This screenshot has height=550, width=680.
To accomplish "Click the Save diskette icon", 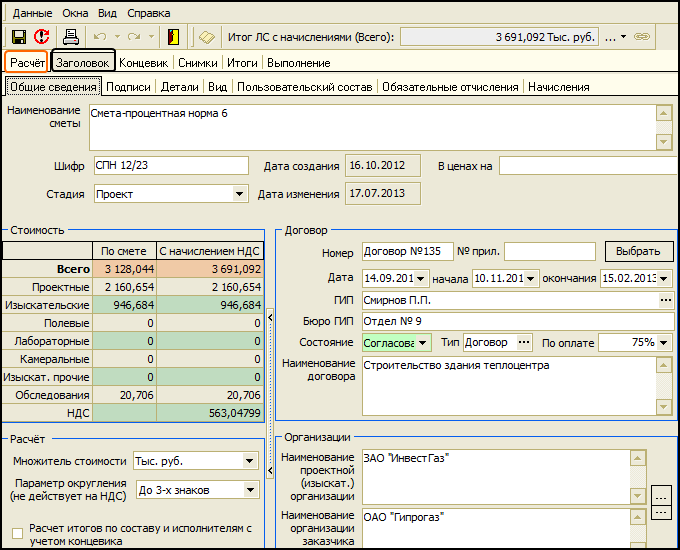I will pyautogui.click(x=18, y=37).
